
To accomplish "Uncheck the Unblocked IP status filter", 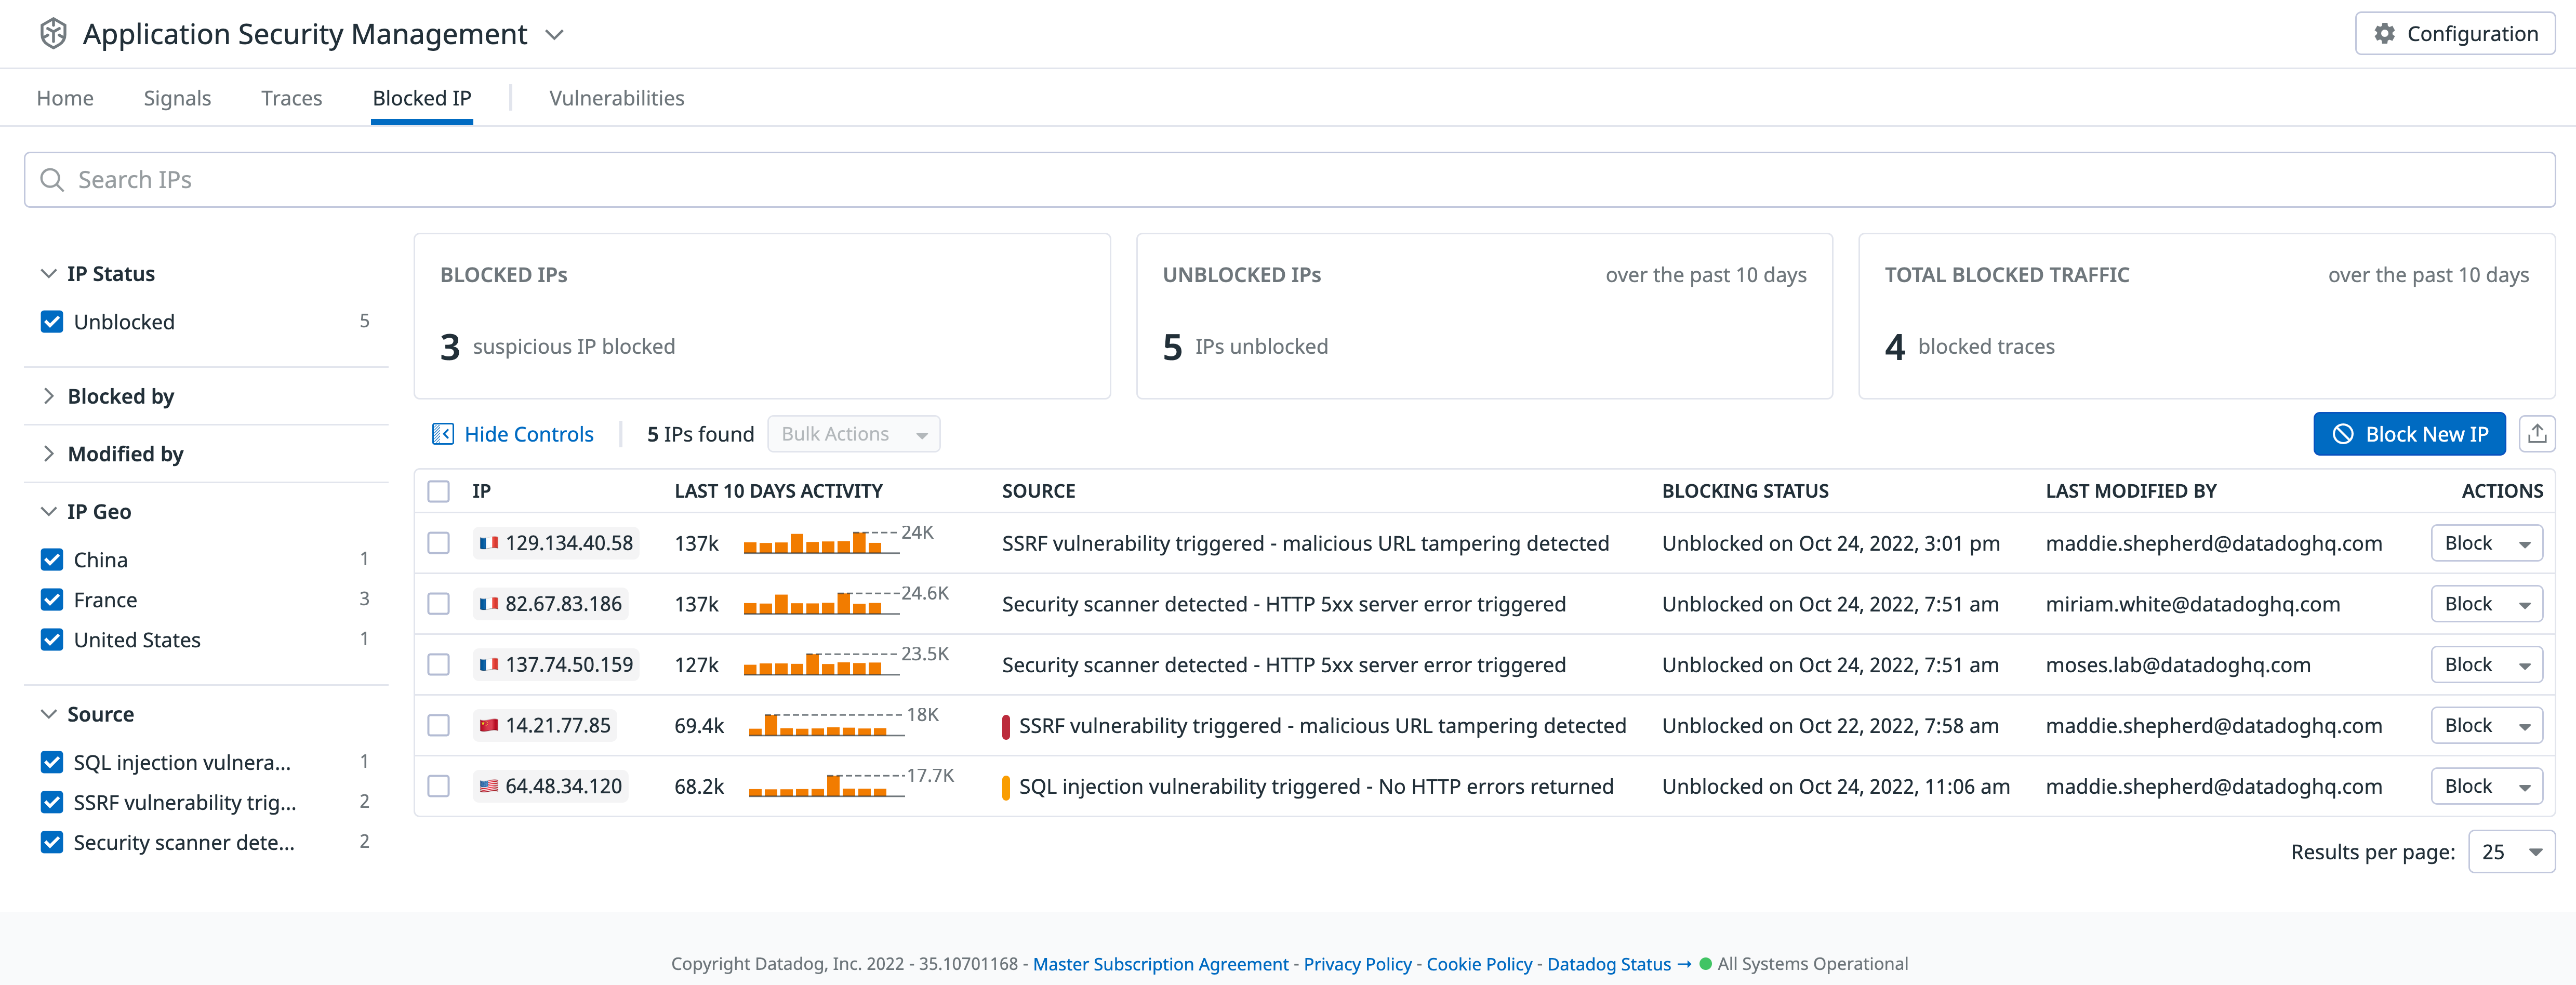I will tap(51, 321).
